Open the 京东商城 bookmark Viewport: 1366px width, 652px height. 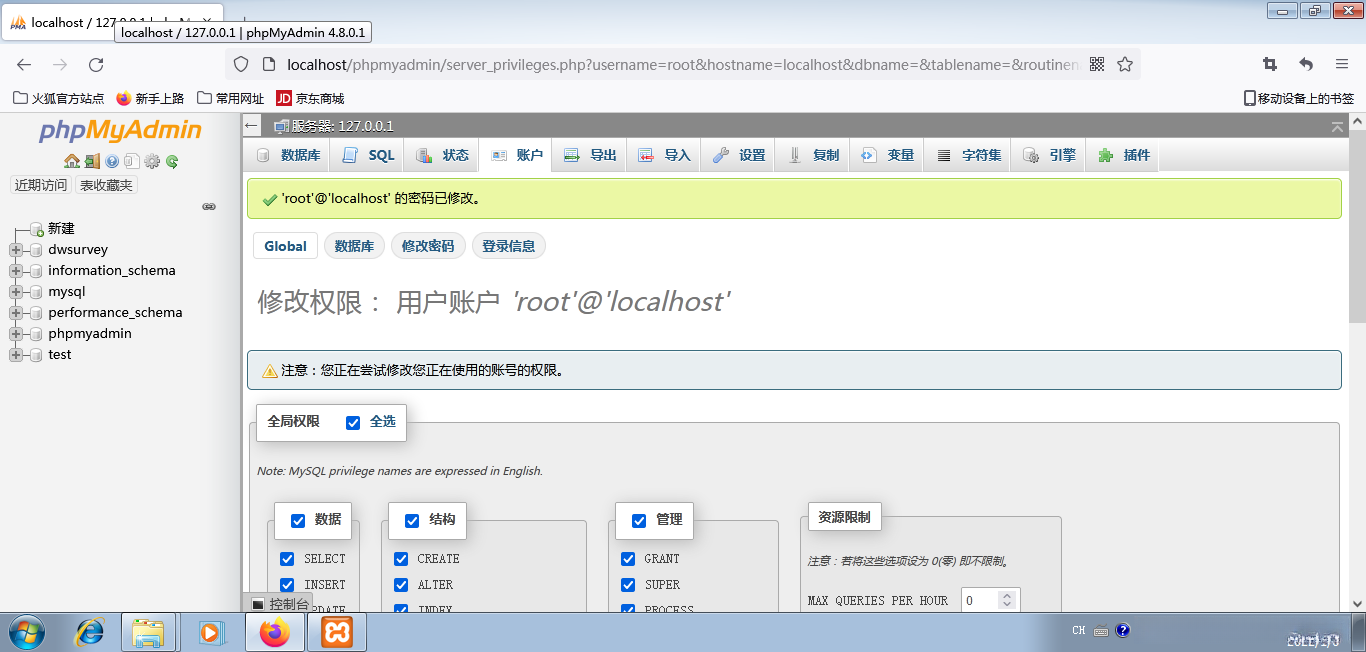(x=310, y=98)
